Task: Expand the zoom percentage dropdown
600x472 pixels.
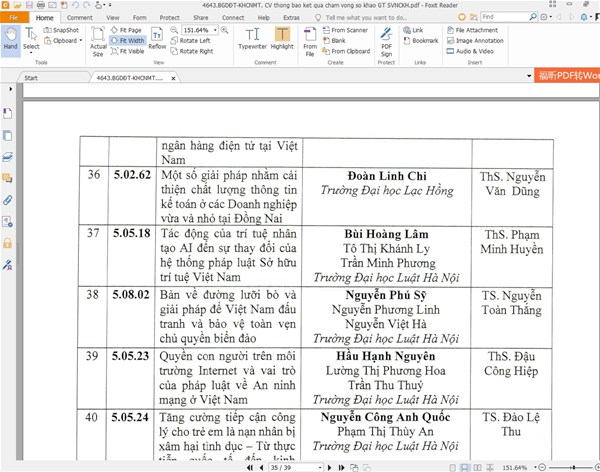Action: point(214,31)
